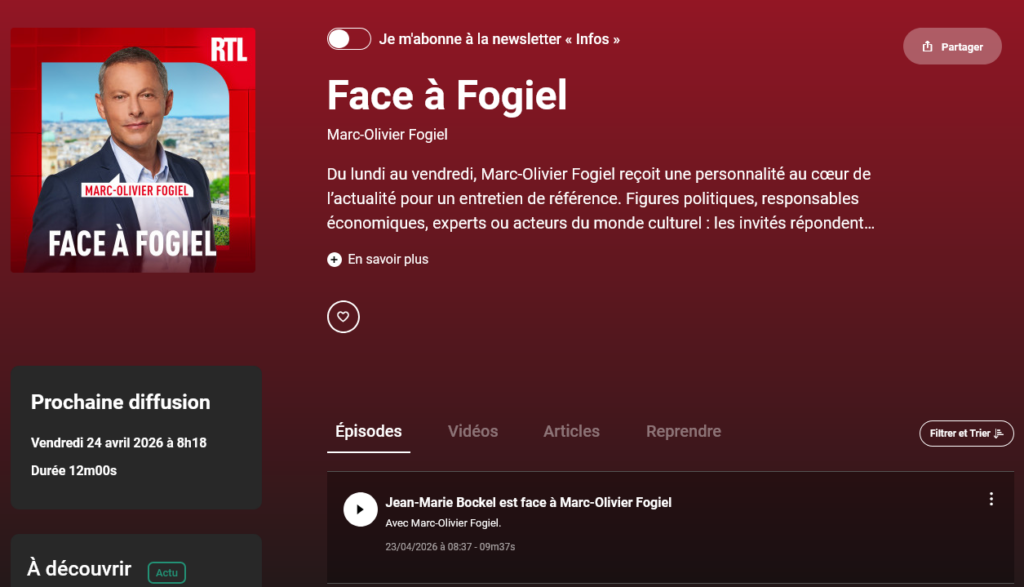Open Jean-Marie Bockel episode title link

[528, 502]
